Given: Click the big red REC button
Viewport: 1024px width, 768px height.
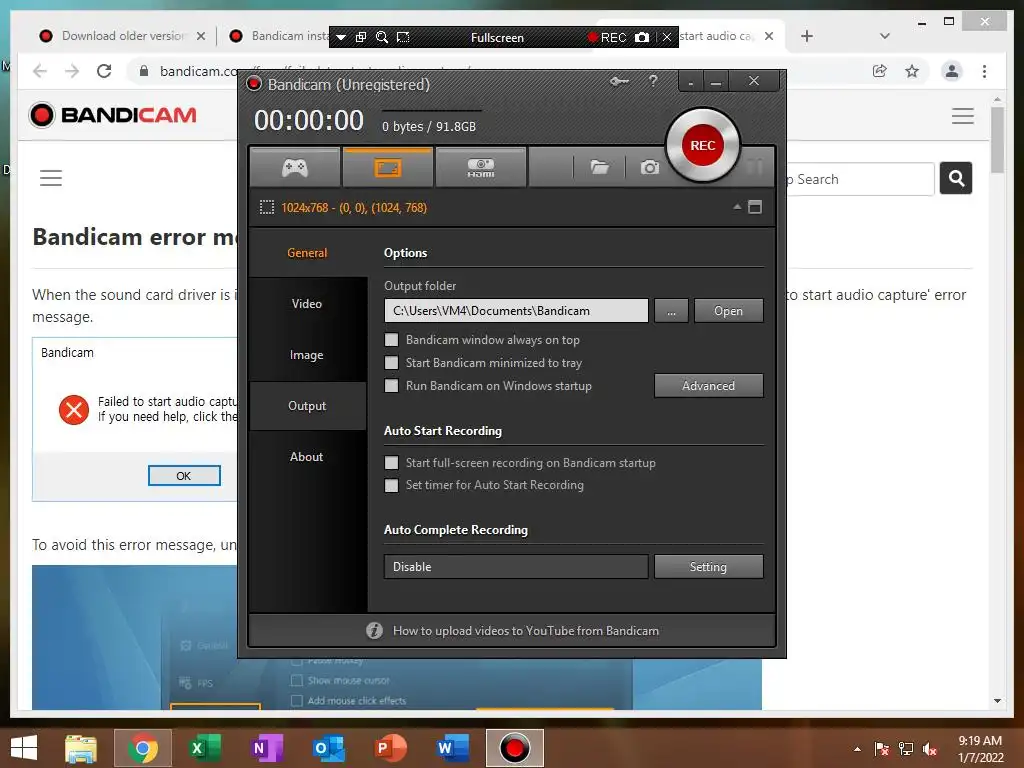Looking at the screenshot, I should coord(703,145).
